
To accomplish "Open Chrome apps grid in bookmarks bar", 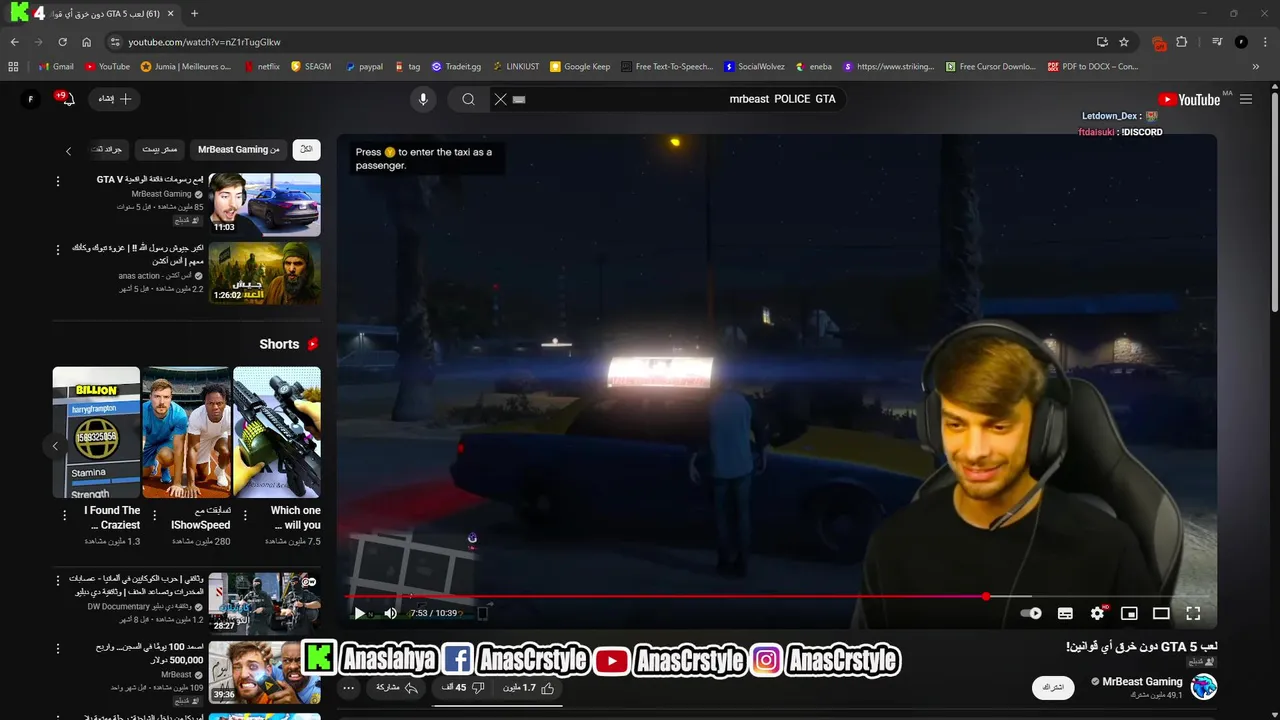I will (13, 67).
